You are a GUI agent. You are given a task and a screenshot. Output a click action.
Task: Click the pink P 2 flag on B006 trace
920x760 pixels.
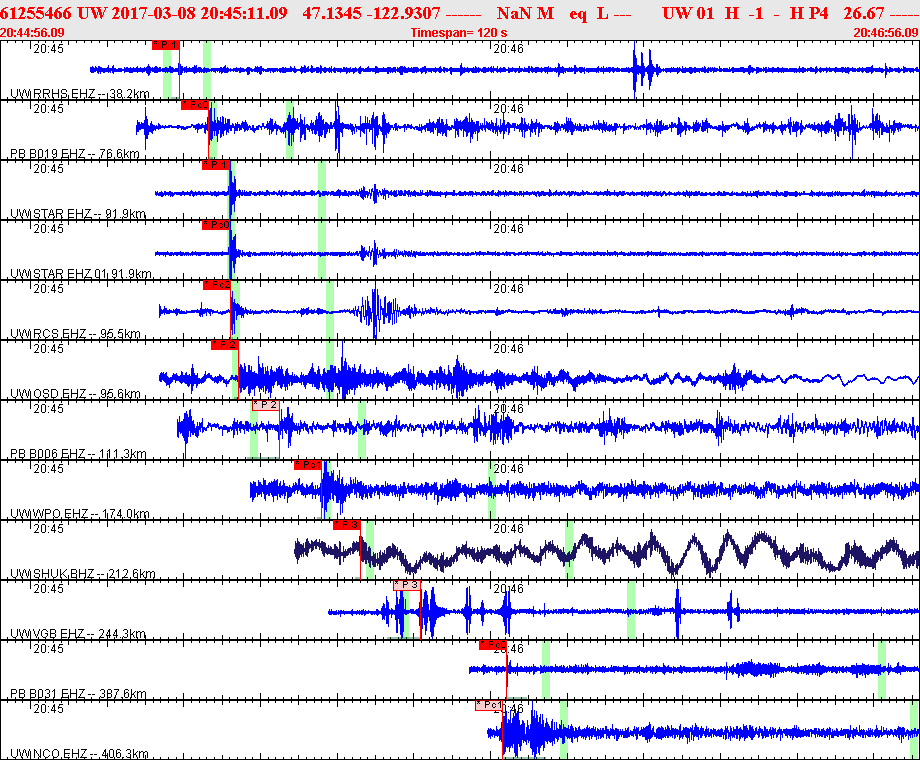(x=265, y=405)
